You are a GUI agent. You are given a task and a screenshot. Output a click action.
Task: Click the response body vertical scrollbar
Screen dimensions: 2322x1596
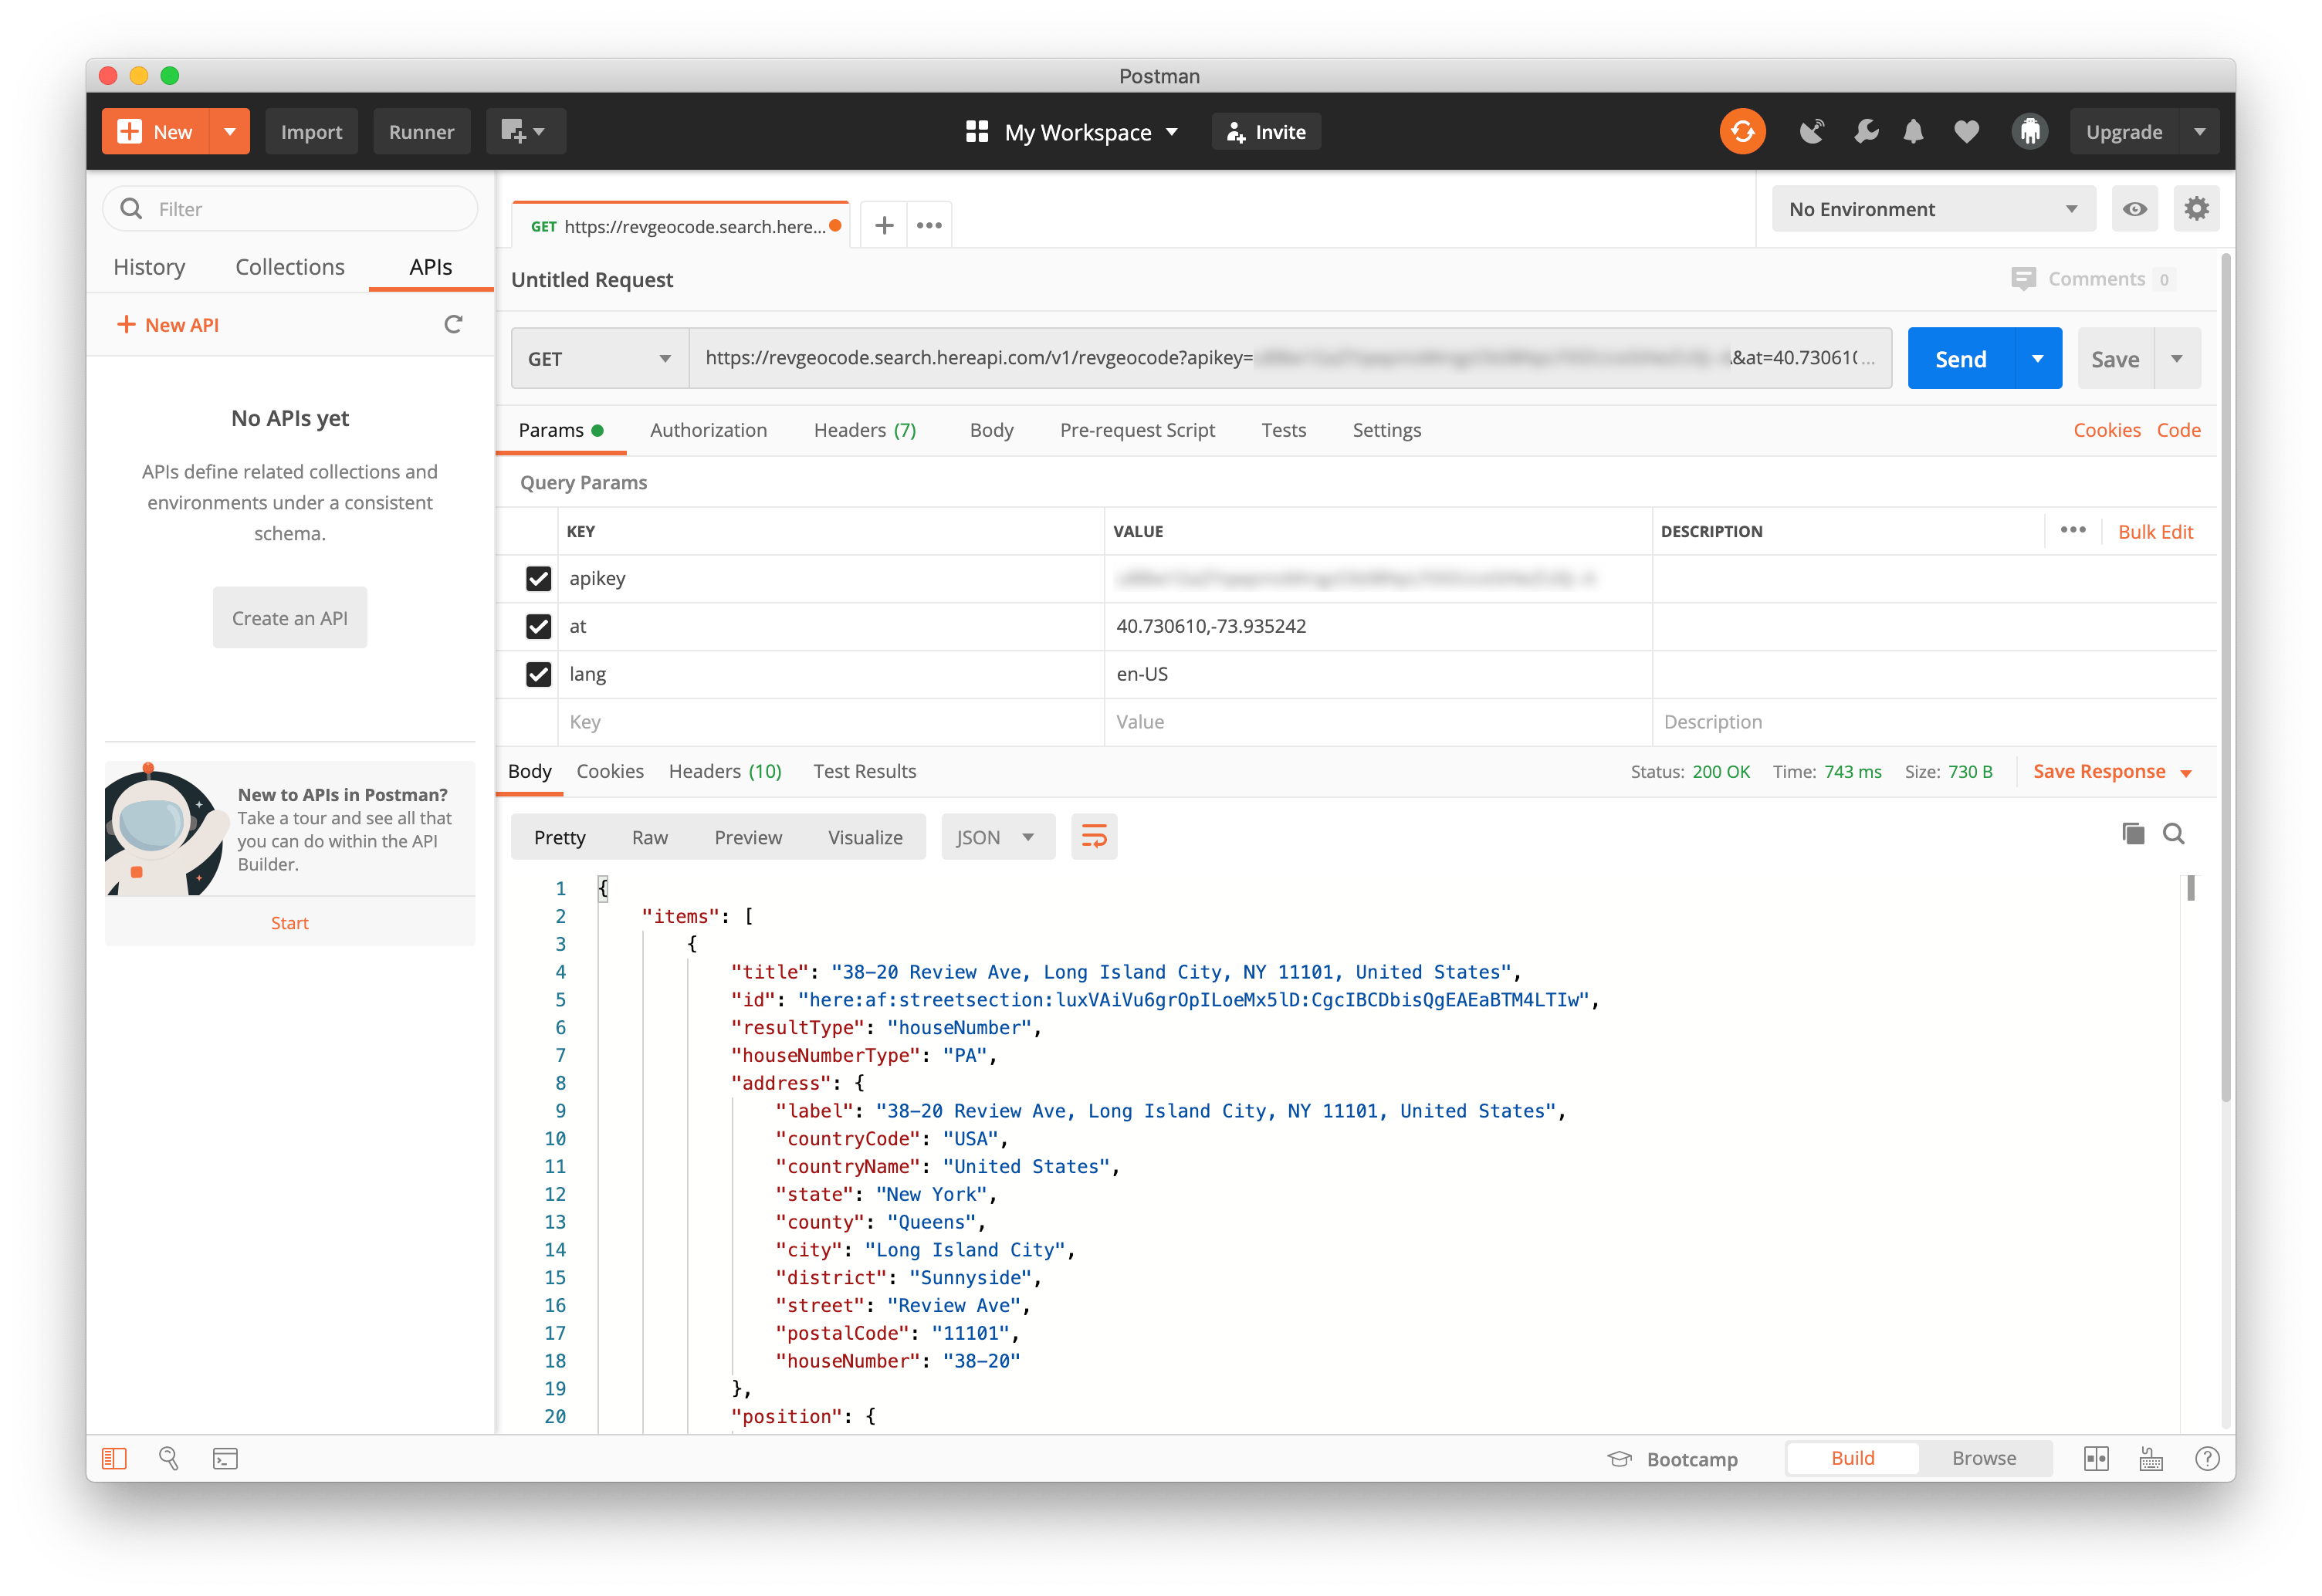coord(2190,888)
